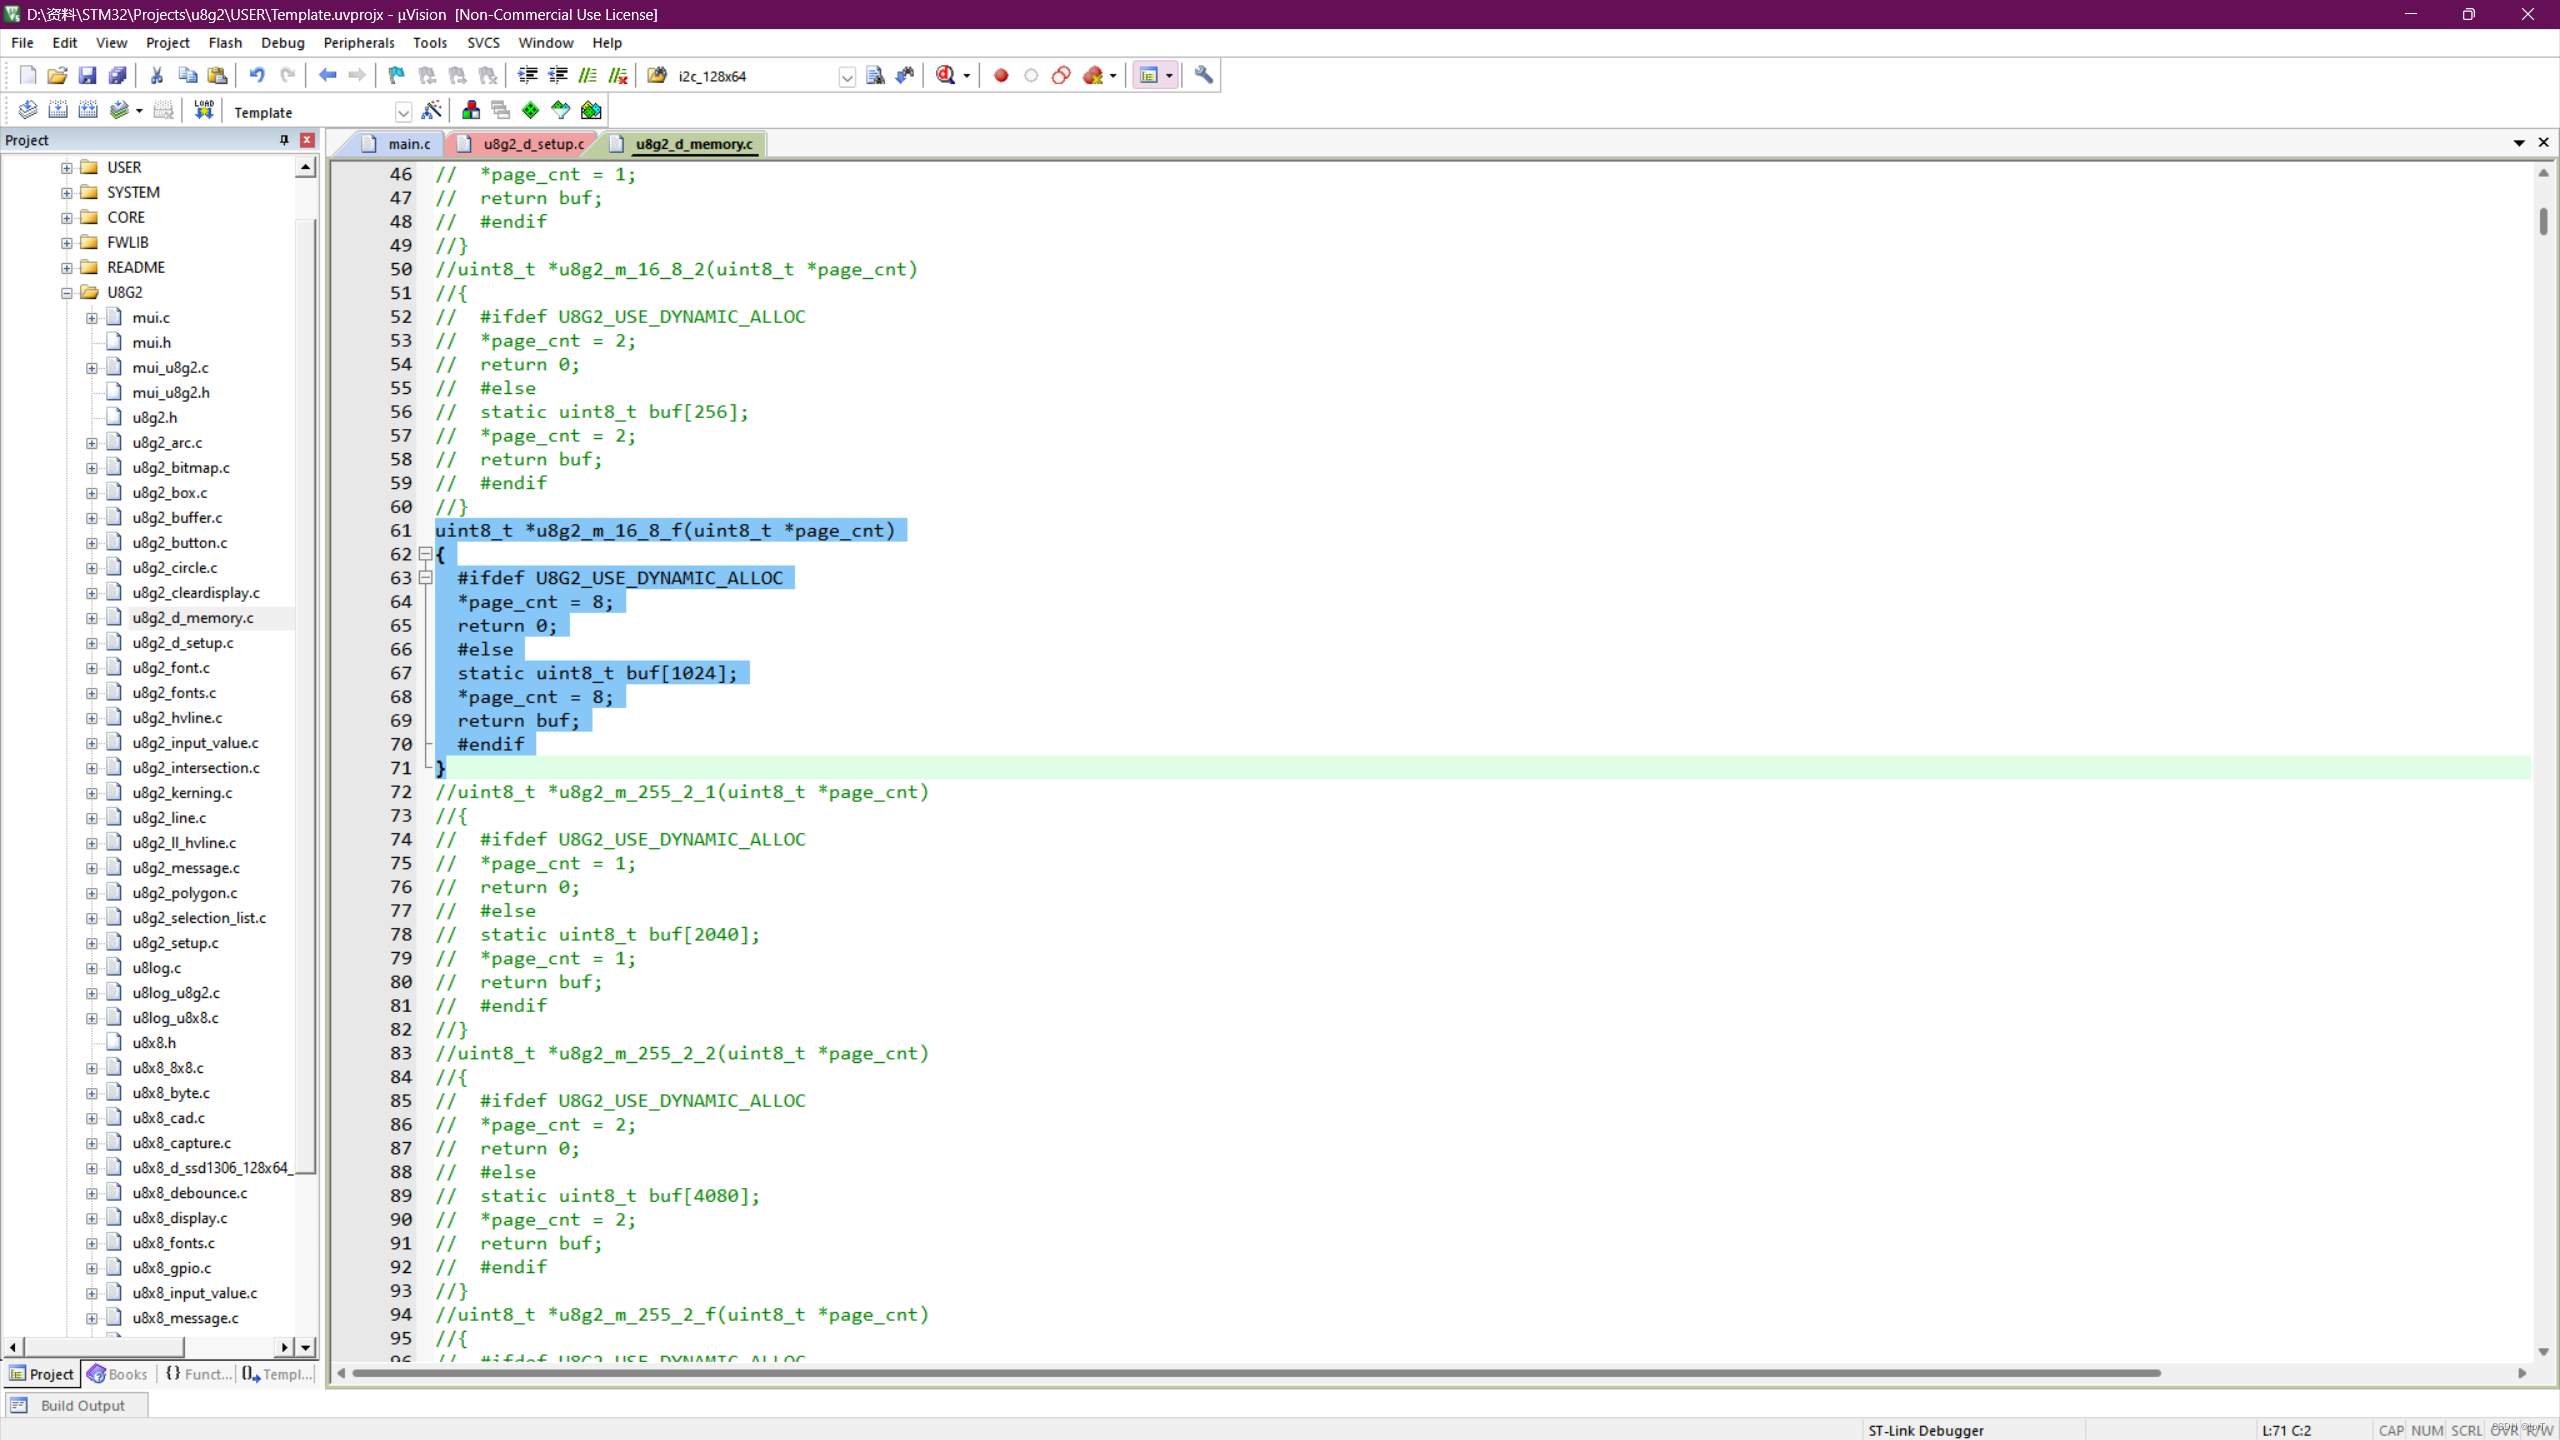Collapse the #ifdef fold at line 63
The width and height of the screenshot is (2560, 1440).
coord(425,577)
